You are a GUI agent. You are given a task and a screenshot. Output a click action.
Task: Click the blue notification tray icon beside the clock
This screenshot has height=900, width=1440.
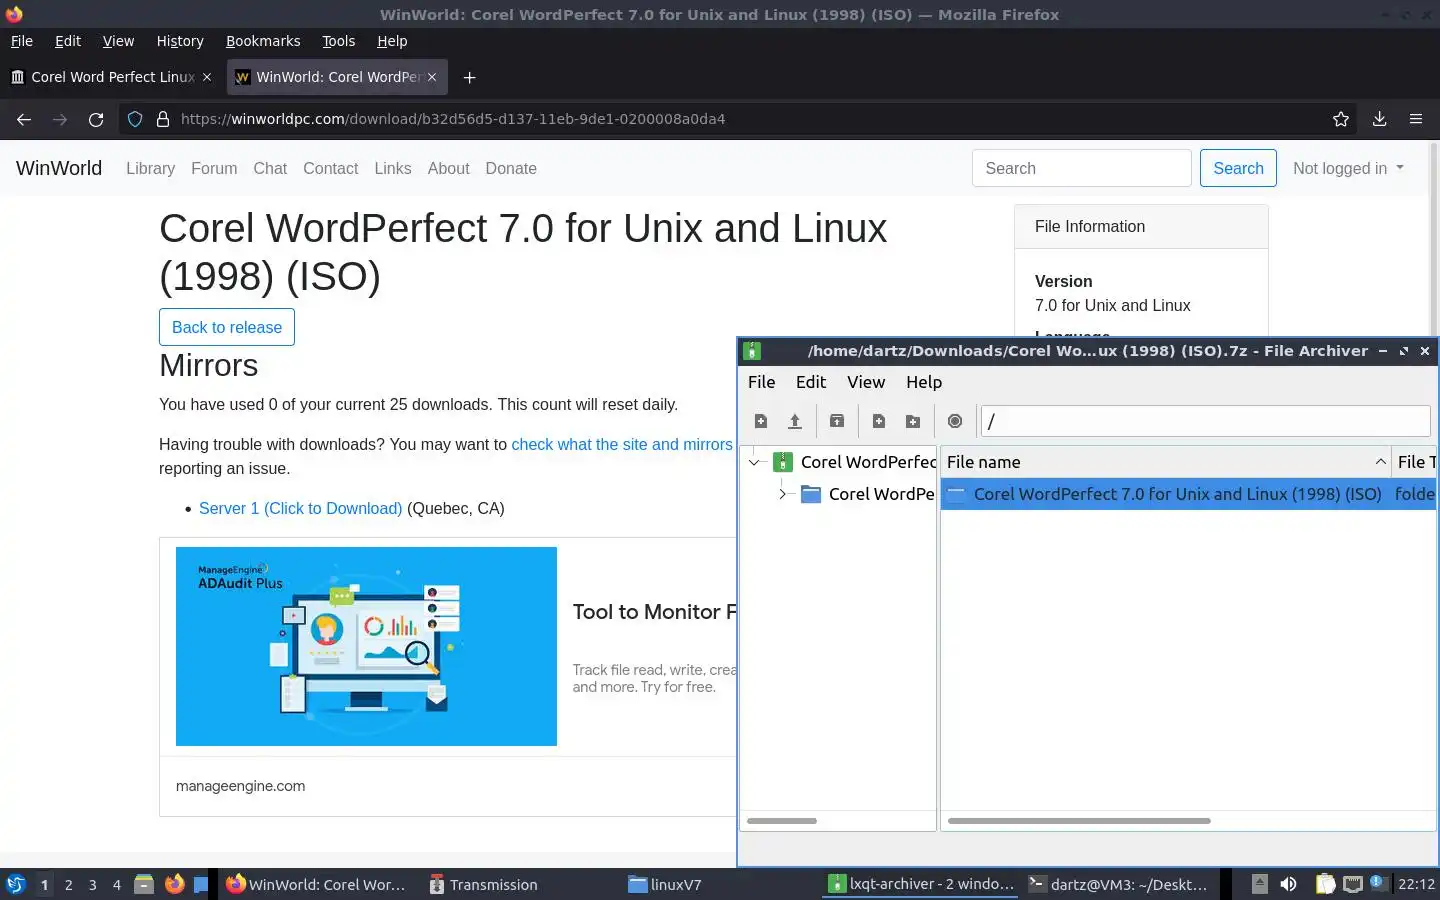(1378, 882)
